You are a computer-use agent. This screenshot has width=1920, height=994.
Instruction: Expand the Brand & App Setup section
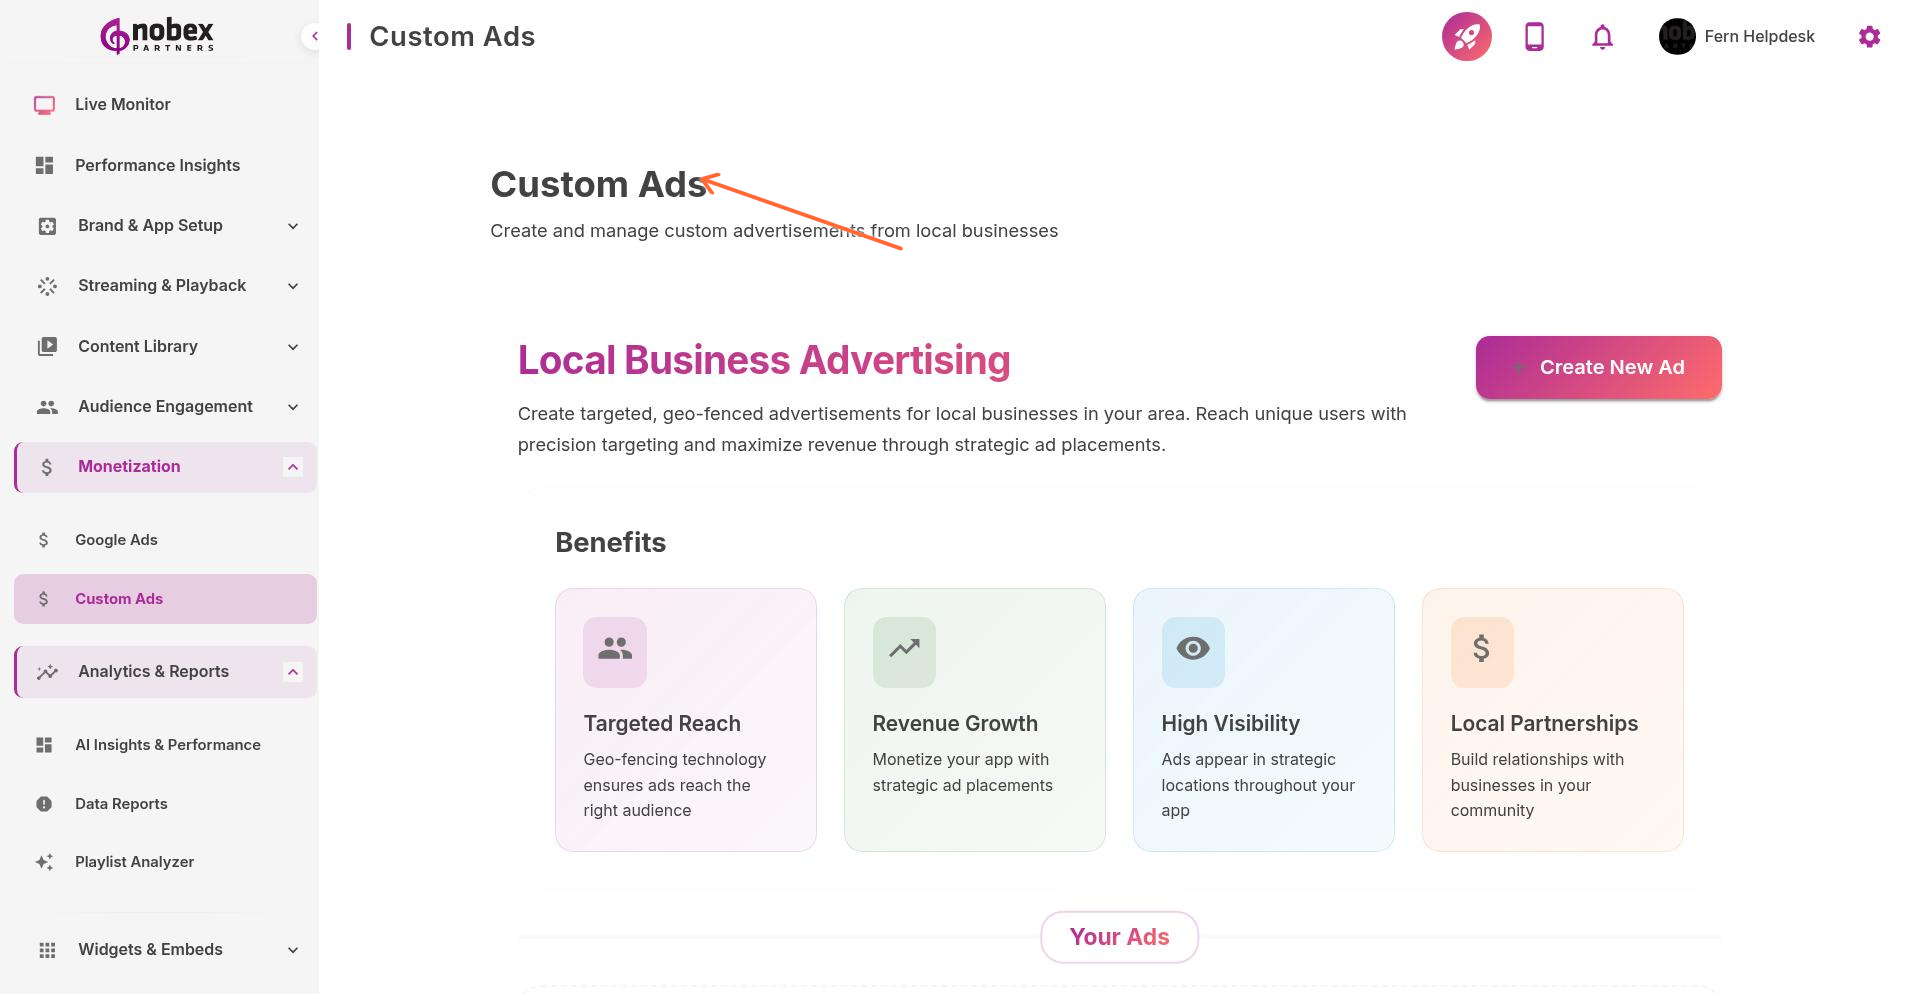(x=292, y=226)
